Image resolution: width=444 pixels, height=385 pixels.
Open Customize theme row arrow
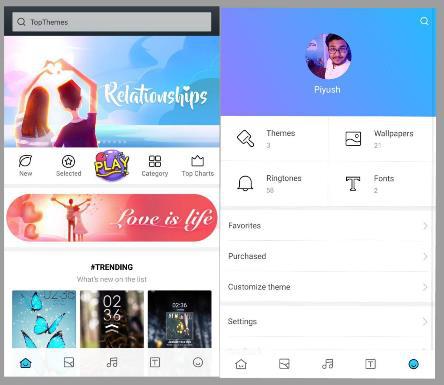[x=425, y=287]
